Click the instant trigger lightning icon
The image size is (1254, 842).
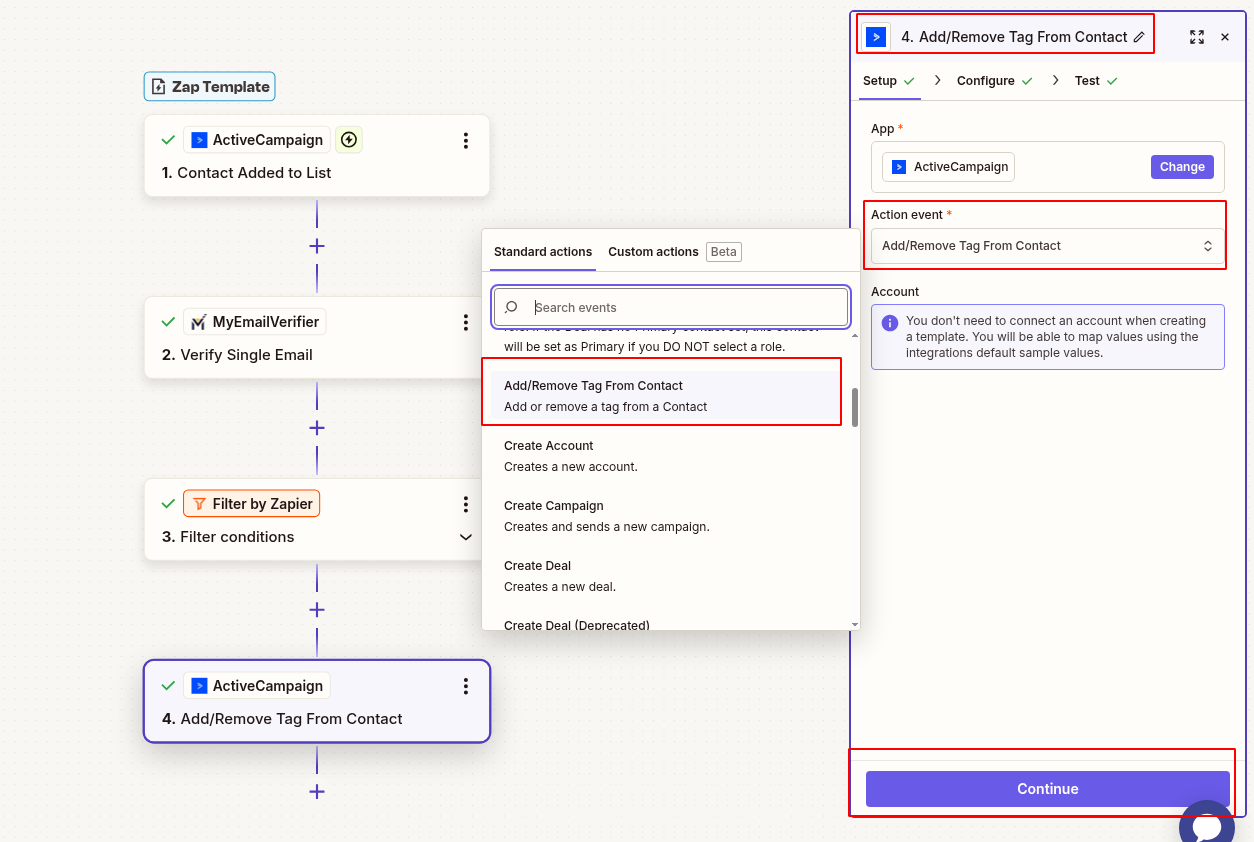point(348,139)
